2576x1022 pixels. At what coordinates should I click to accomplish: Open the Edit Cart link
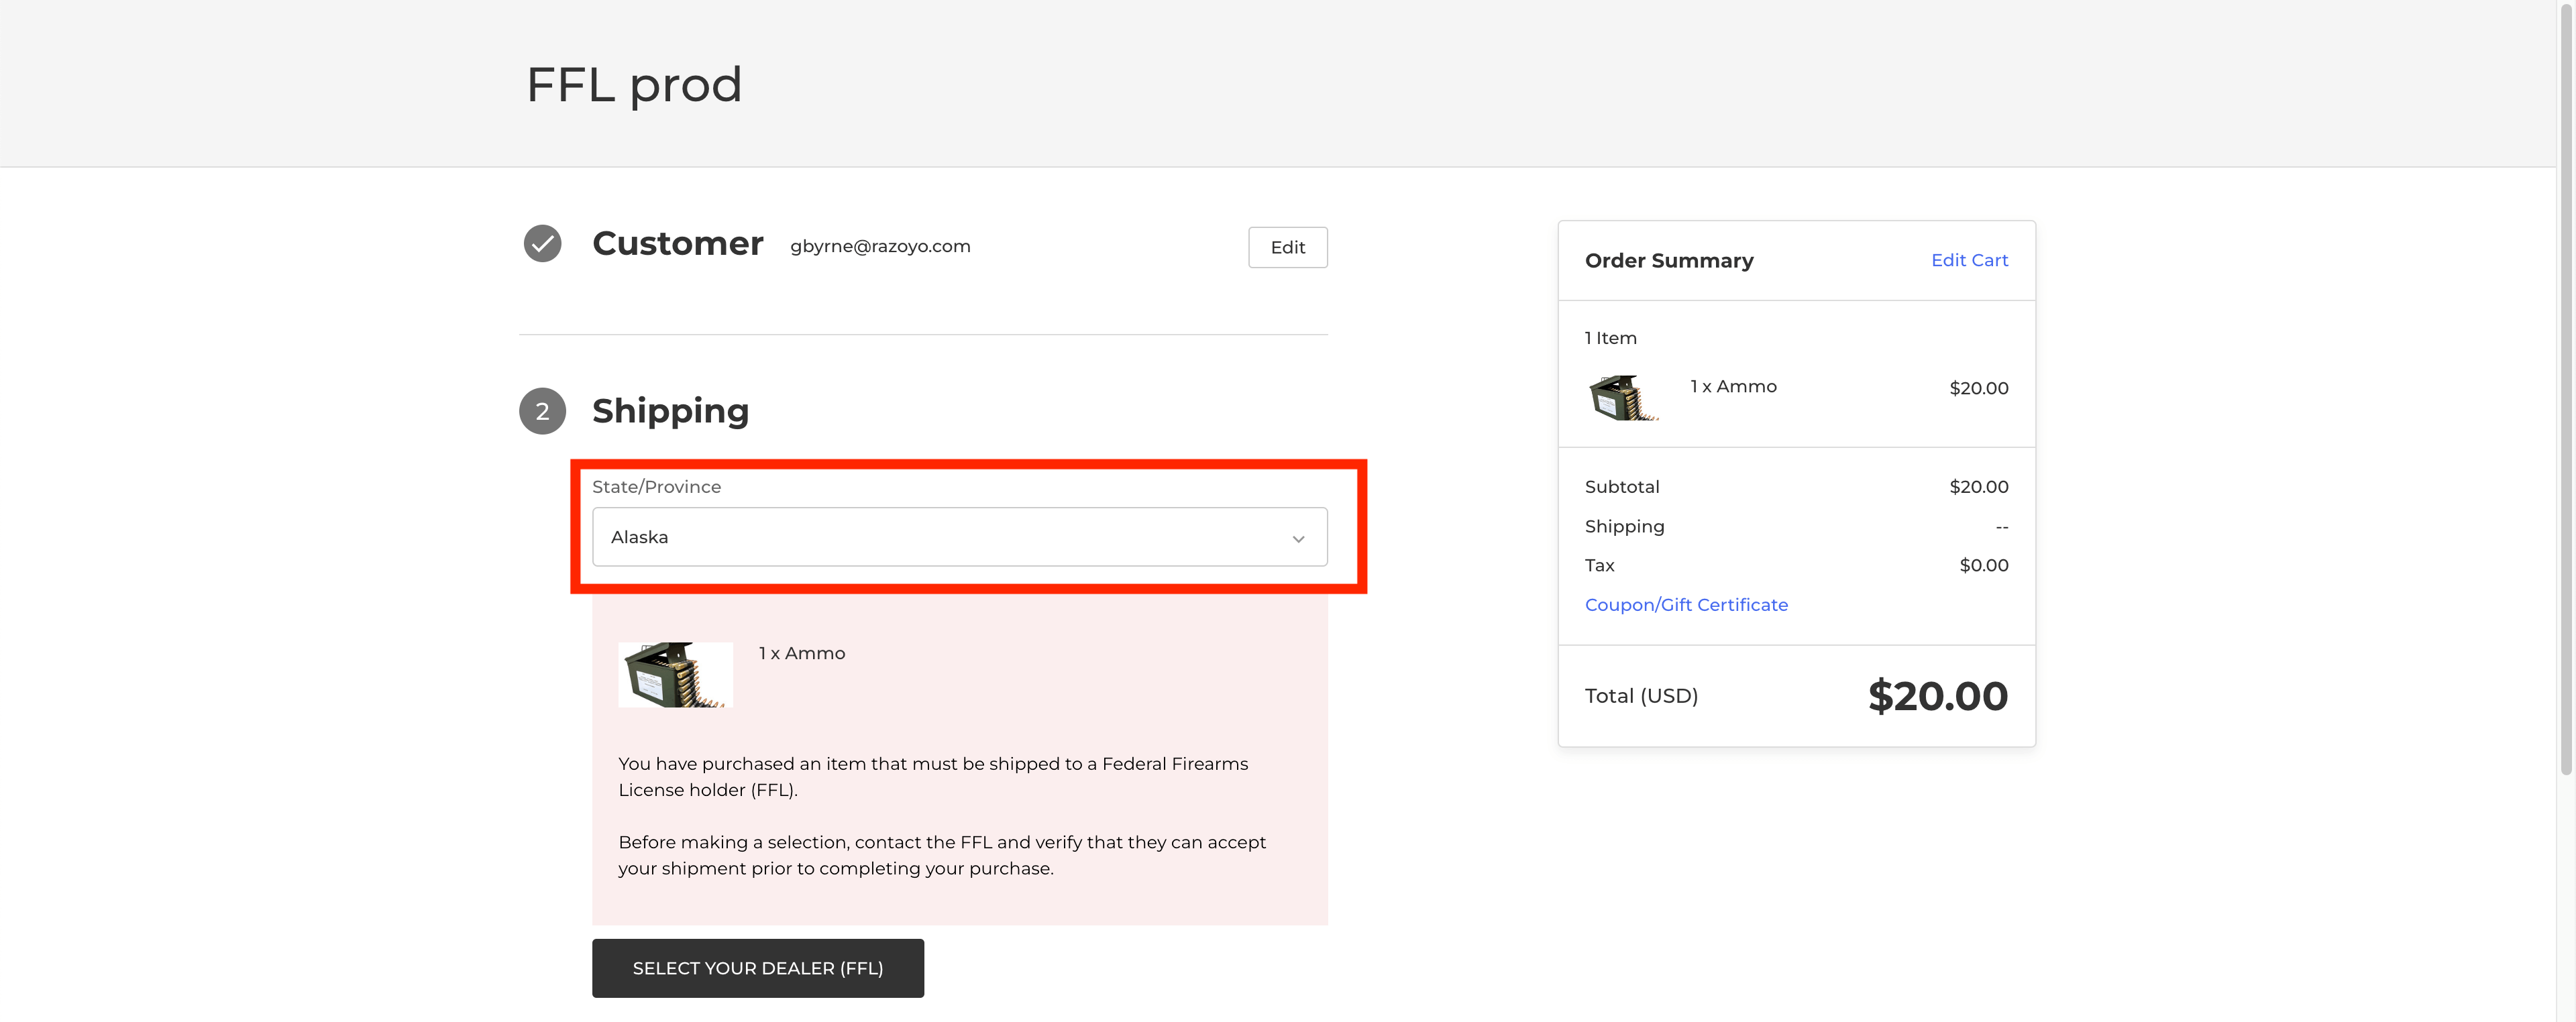pyautogui.click(x=1968, y=260)
